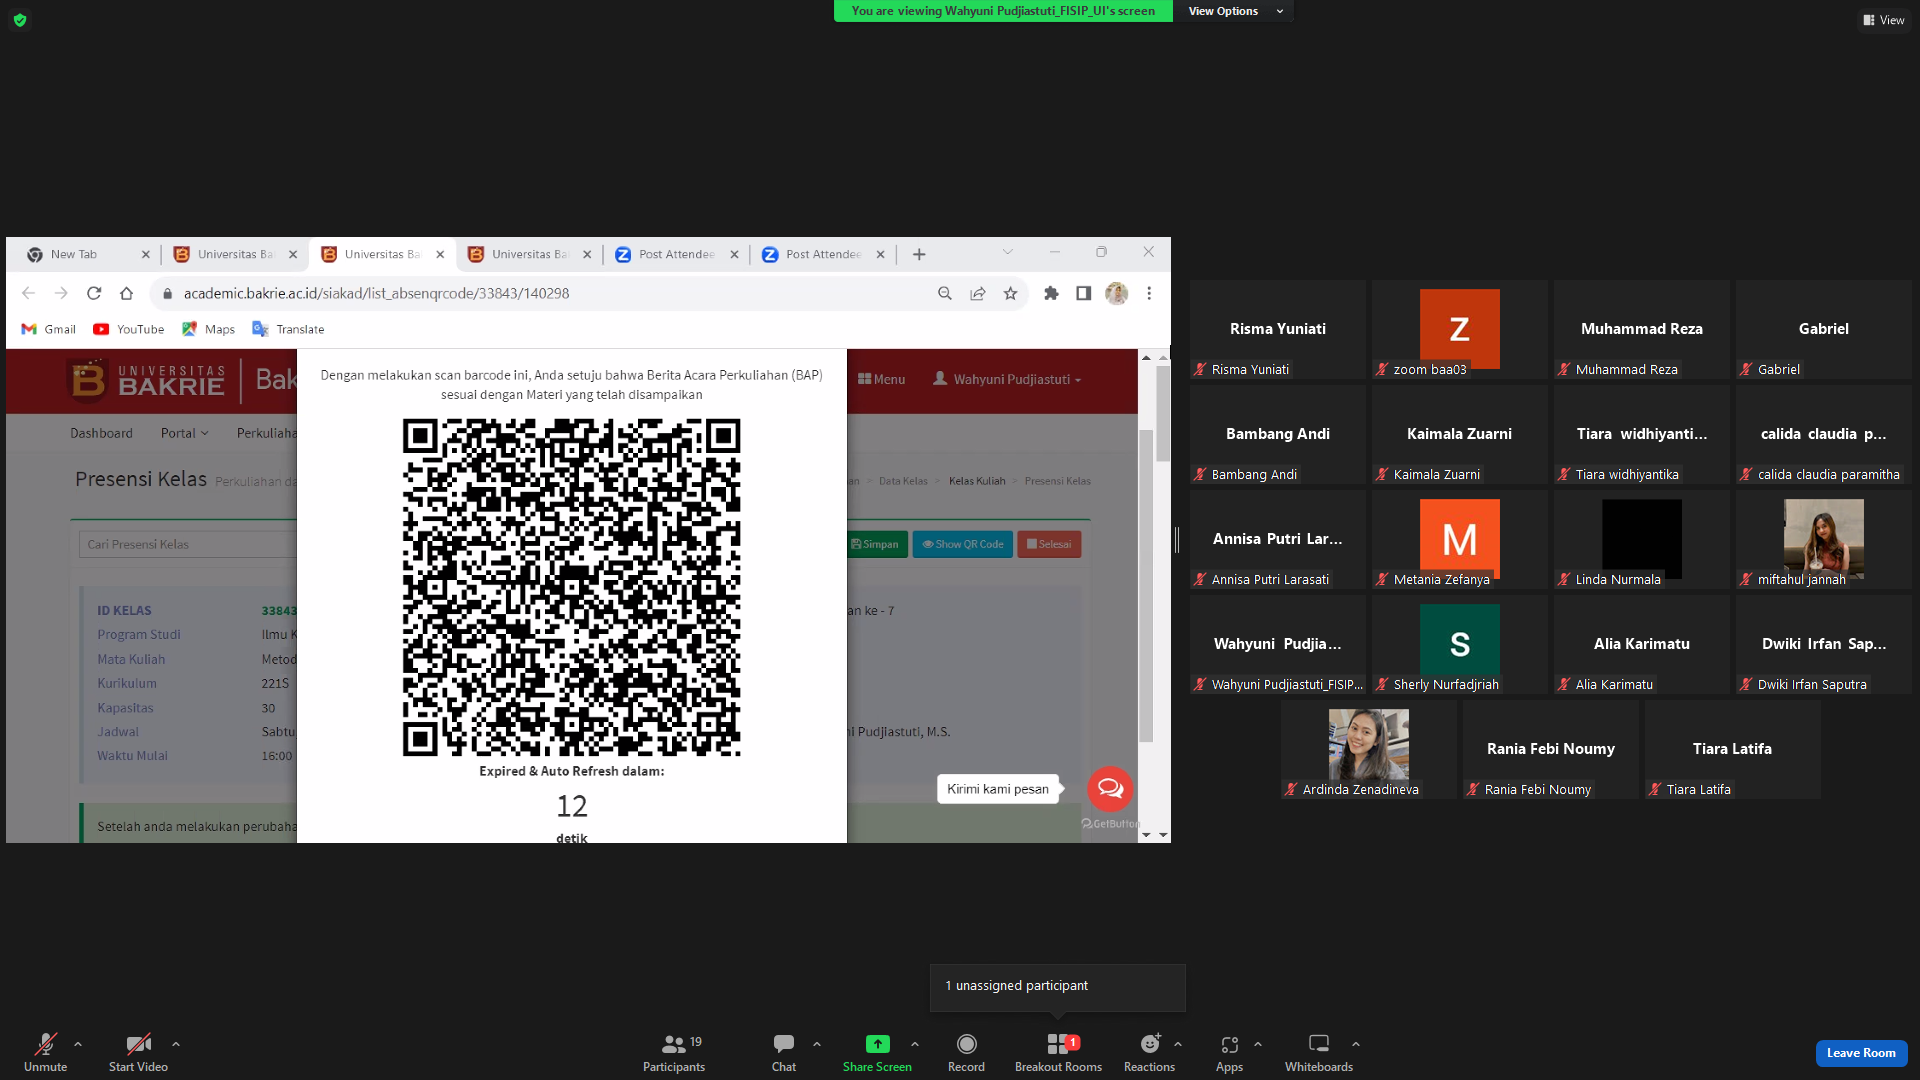1920x1080 pixels.
Task: Expand the Portal nav dropdown
Action: 185,433
